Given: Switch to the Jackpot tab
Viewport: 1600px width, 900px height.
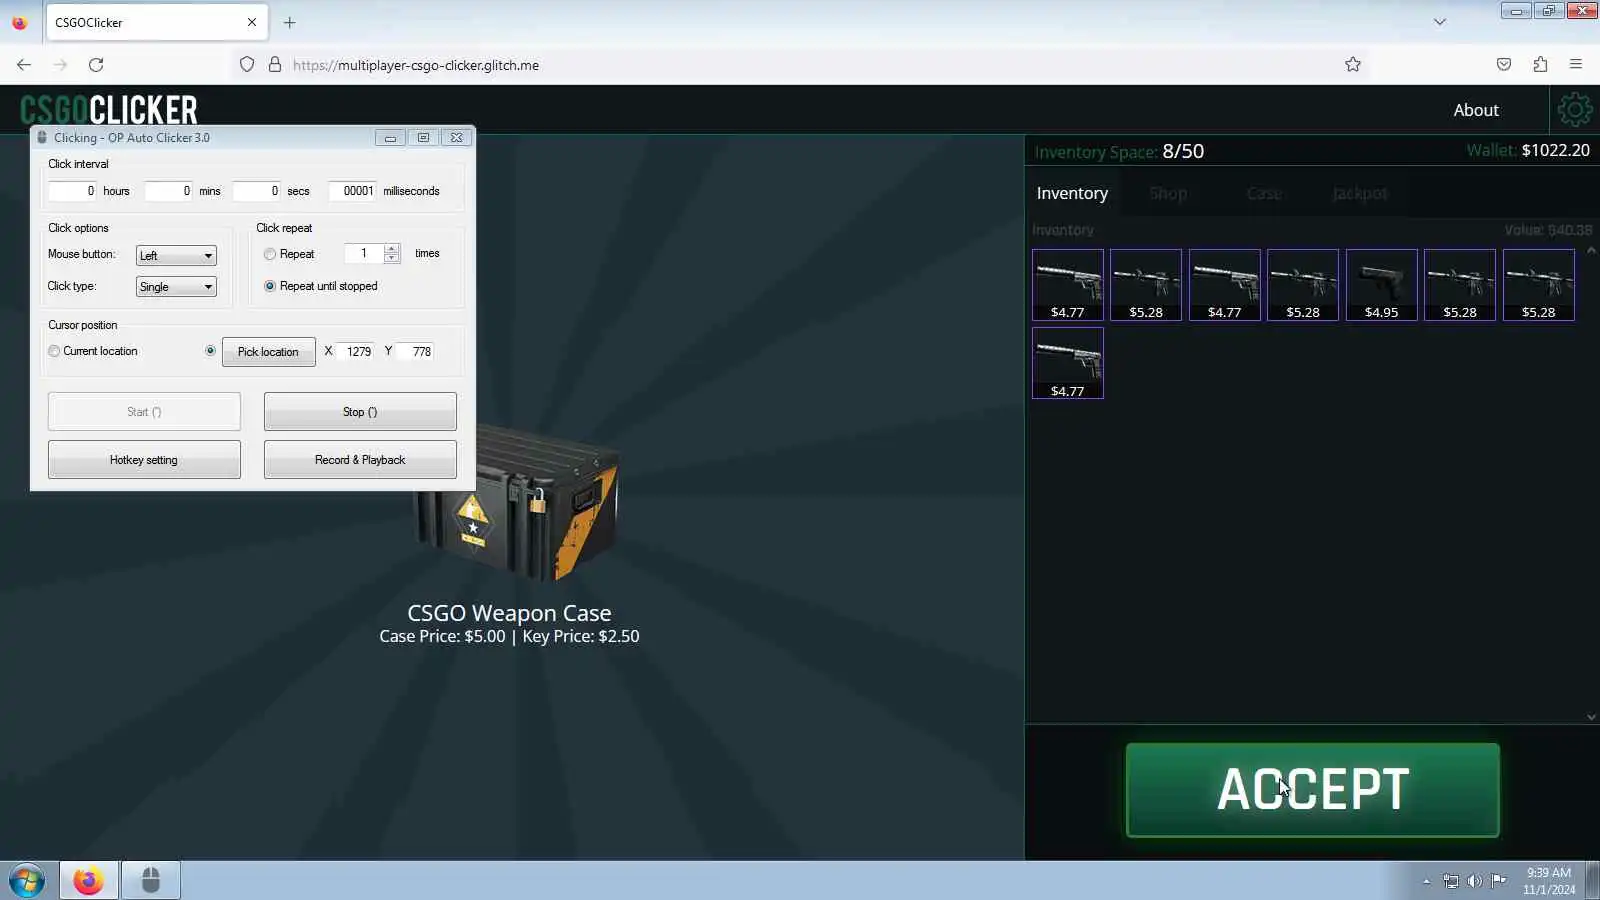Looking at the screenshot, I should 1360,193.
